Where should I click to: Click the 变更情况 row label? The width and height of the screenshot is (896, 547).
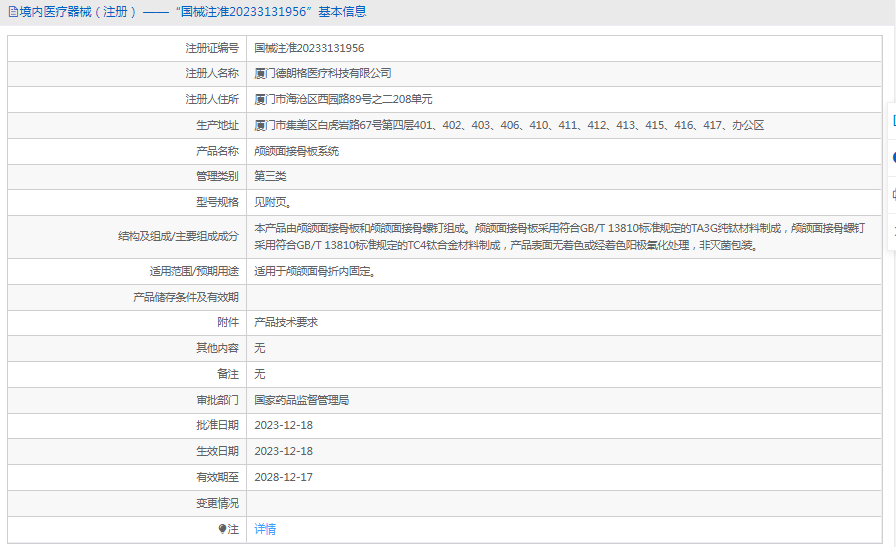point(217,504)
